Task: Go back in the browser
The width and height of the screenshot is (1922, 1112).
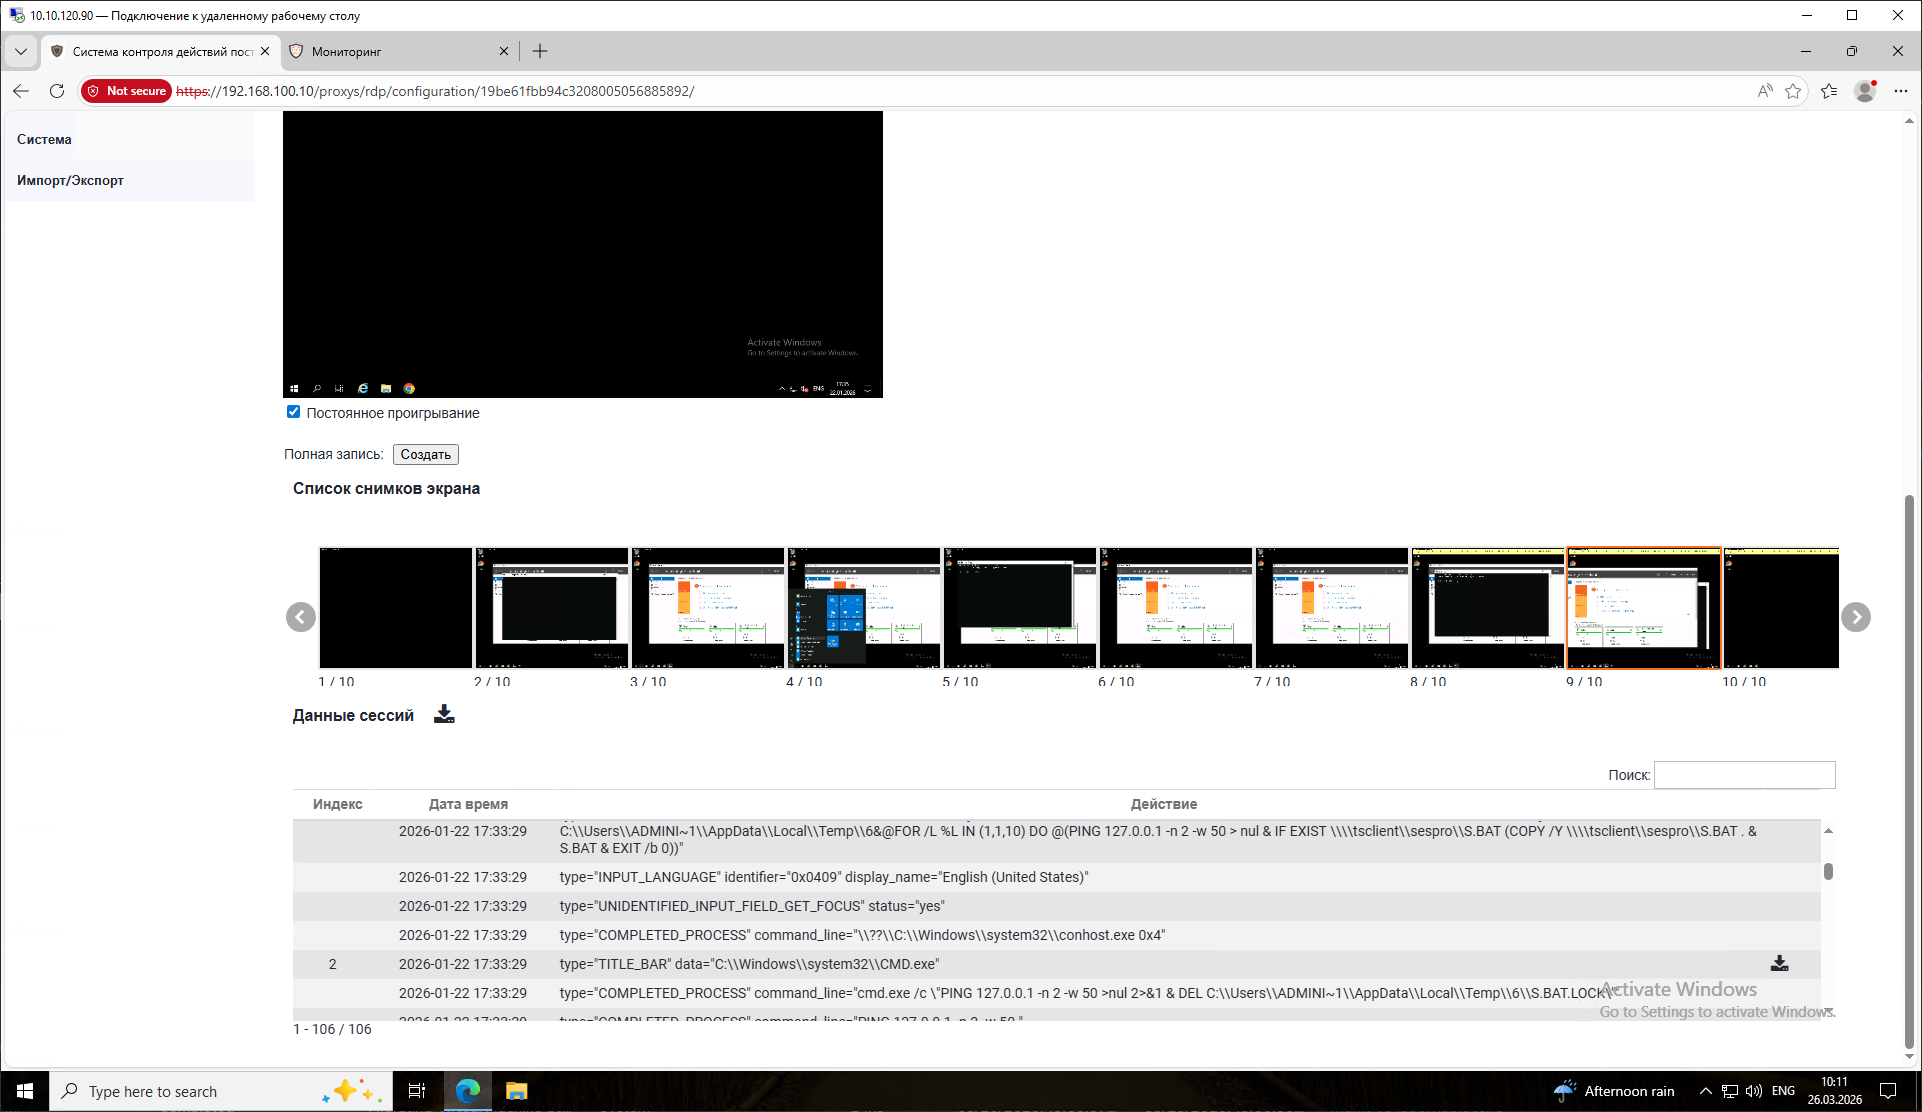Action: pyautogui.click(x=21, y=91)
